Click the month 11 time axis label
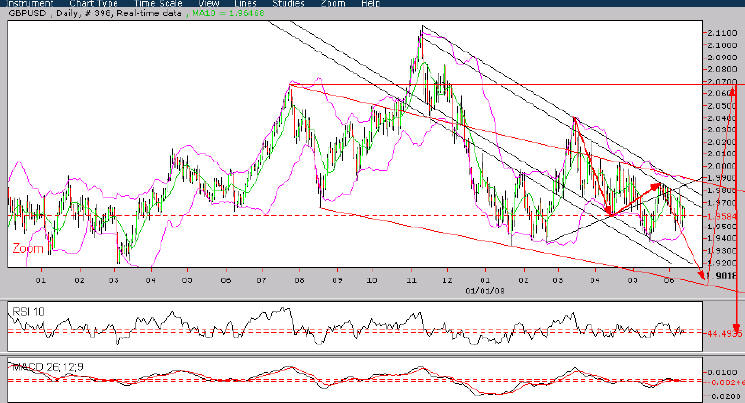The width and height of the screenshot is (745, 403). 412,280
